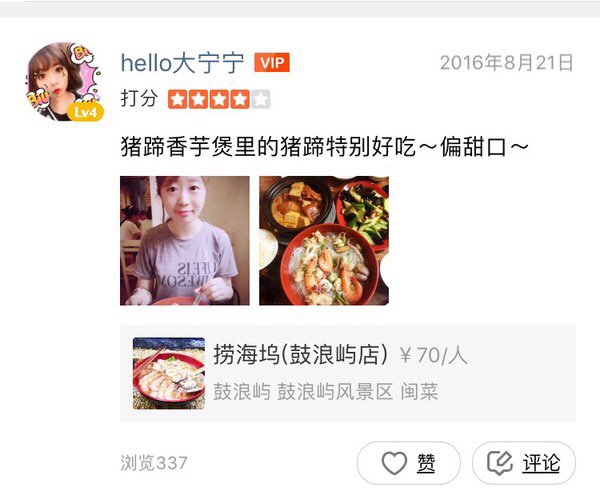The width and height of the screenshot is (600, 503).
Task: Click the 赞 like button
Action: 409,463
